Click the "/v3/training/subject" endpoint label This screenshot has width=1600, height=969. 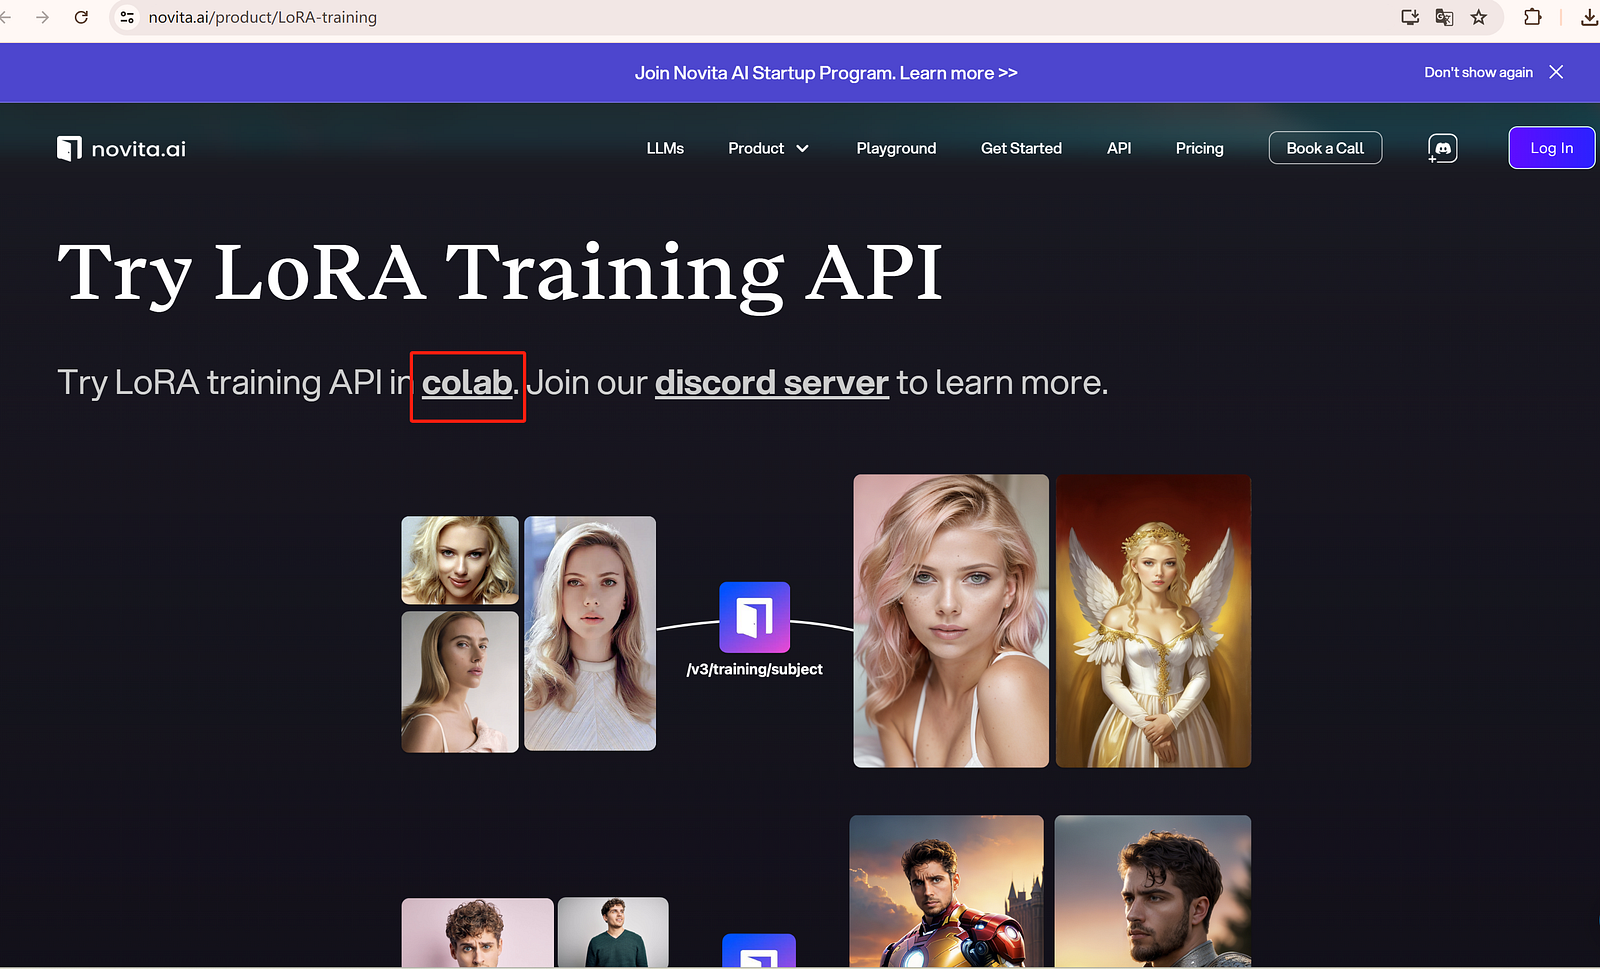click(x=755, y=669)
